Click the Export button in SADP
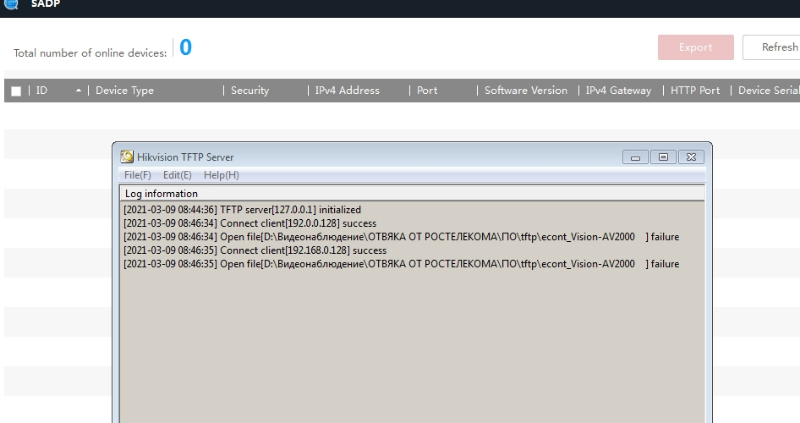The height and width of the screenshot is (423, 800). pyautogui.click(x=695, y=47)
